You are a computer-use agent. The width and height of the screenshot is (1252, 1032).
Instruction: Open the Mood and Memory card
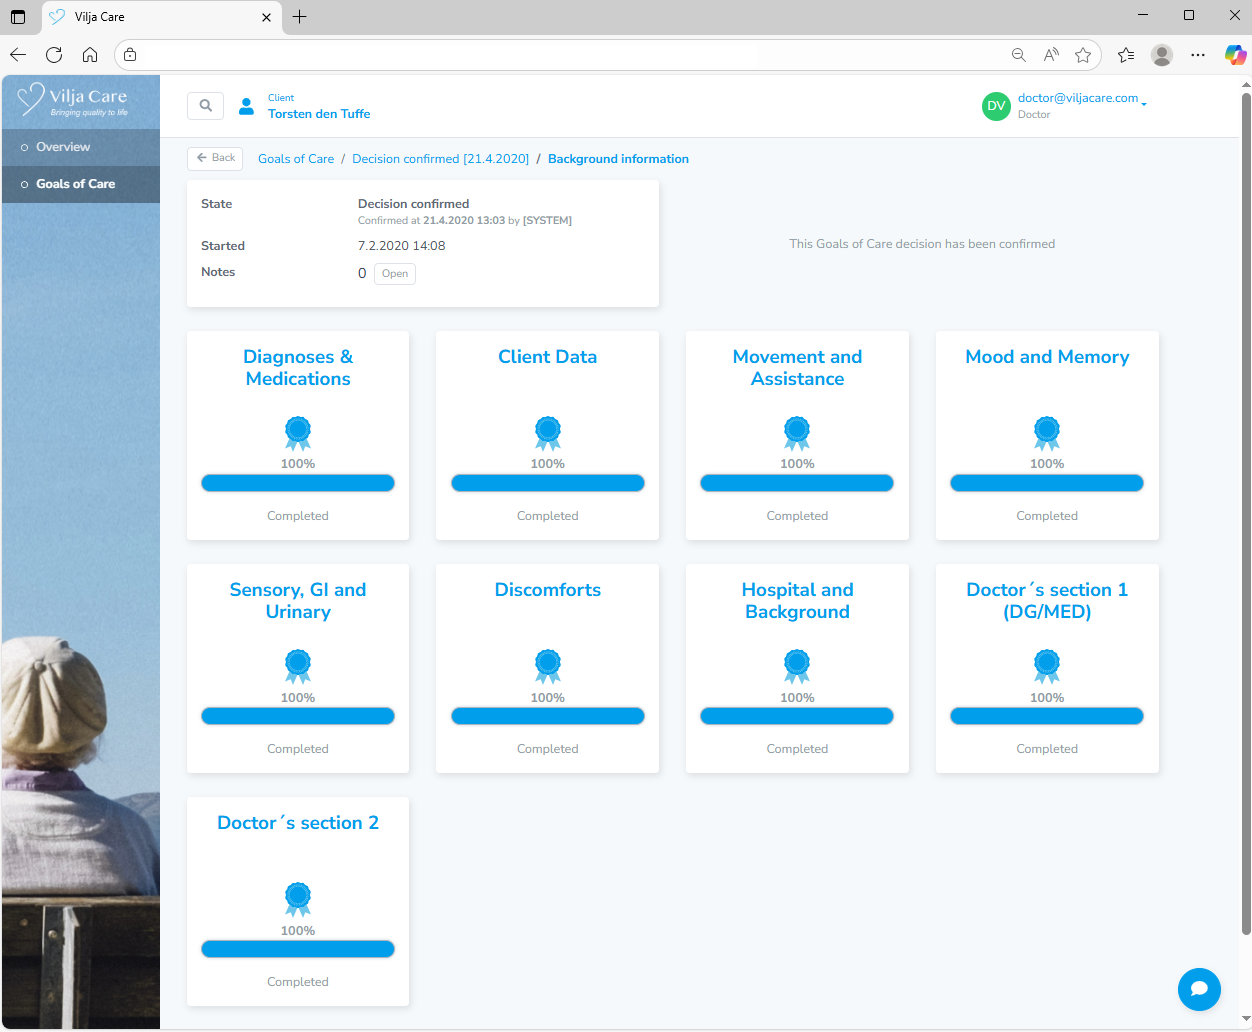pyautogui.click(x=1047, y=357)
